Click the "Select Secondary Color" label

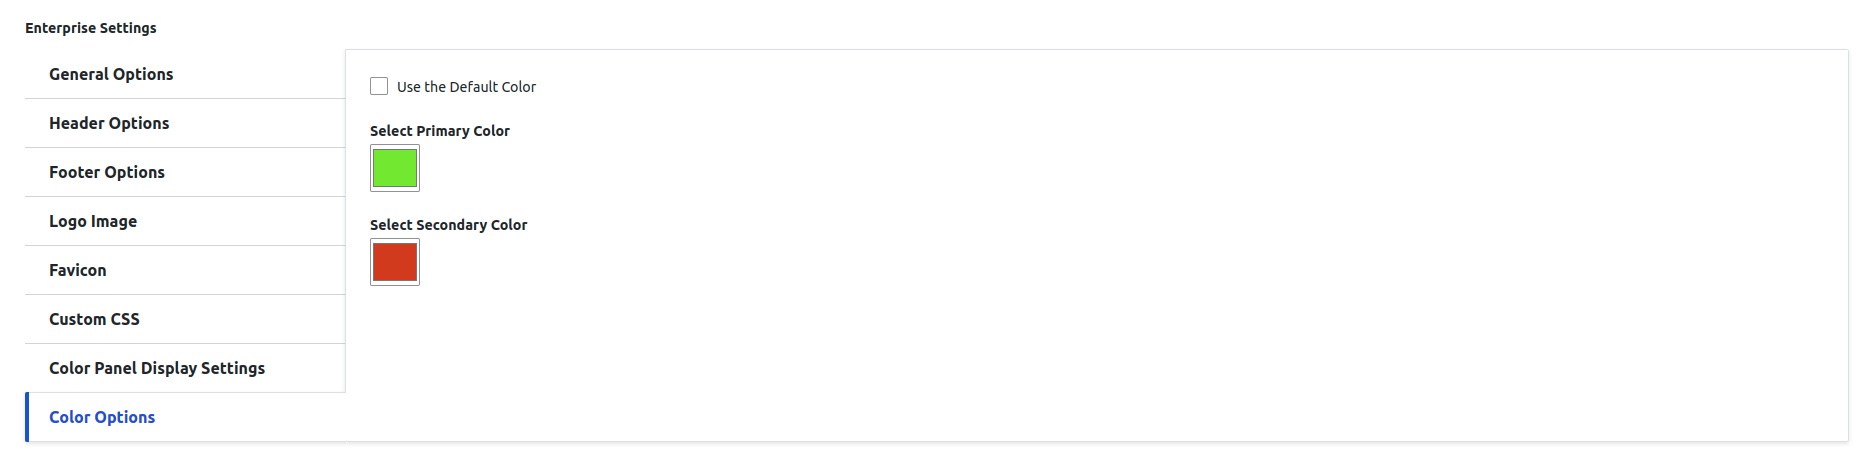click(448, 225)
